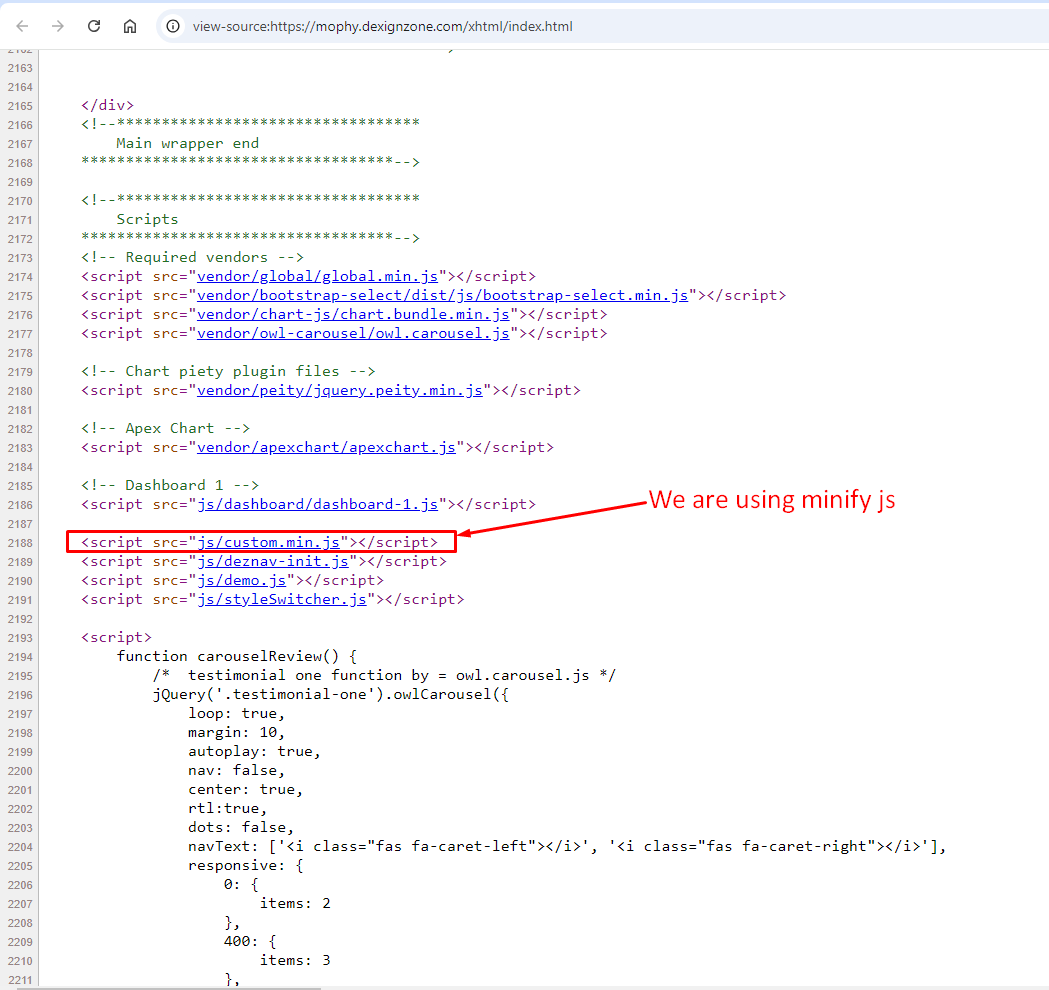Screen dimensions: 1049x990
Task: Click the 'loop: true,' line
Action: (236, 713)
